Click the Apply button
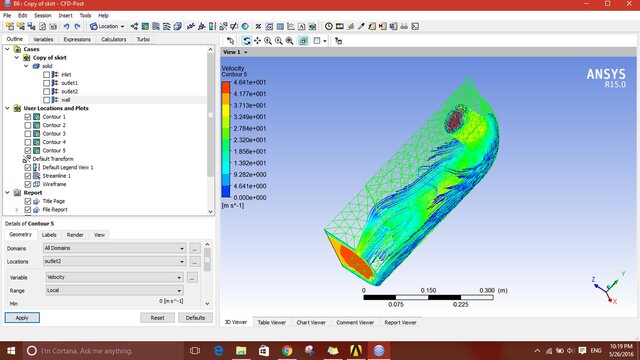The image size is (640, 360). pos(22,318)
